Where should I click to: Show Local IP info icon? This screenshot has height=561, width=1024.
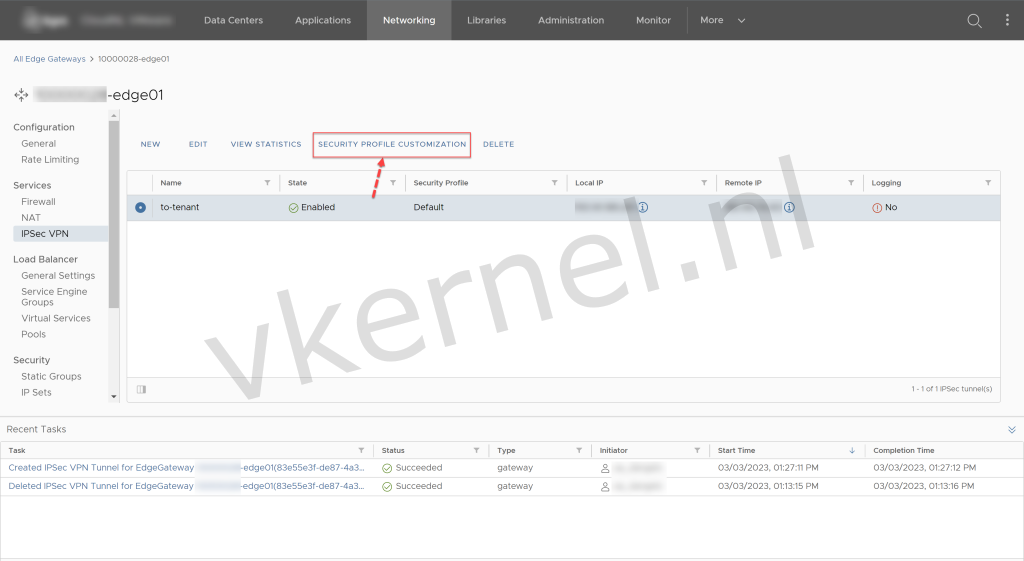coord(643,207)
